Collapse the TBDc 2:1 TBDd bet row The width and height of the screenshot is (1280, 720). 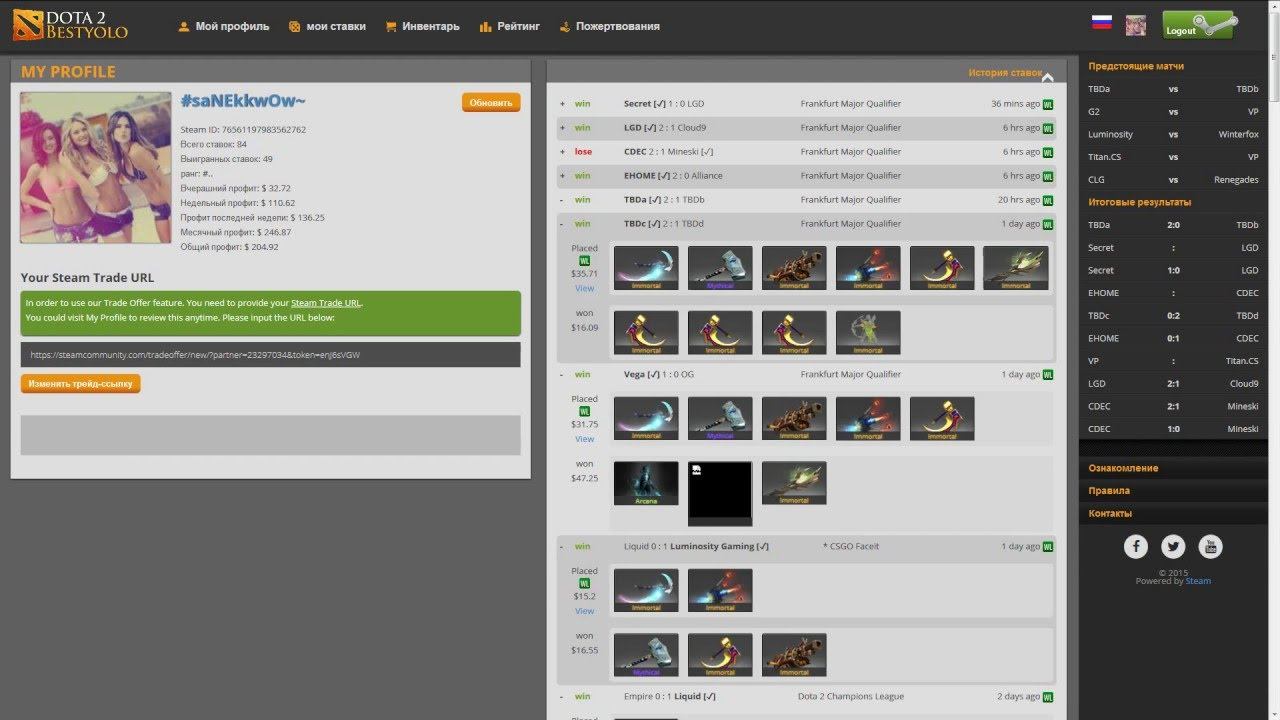[x=562, y=224]
